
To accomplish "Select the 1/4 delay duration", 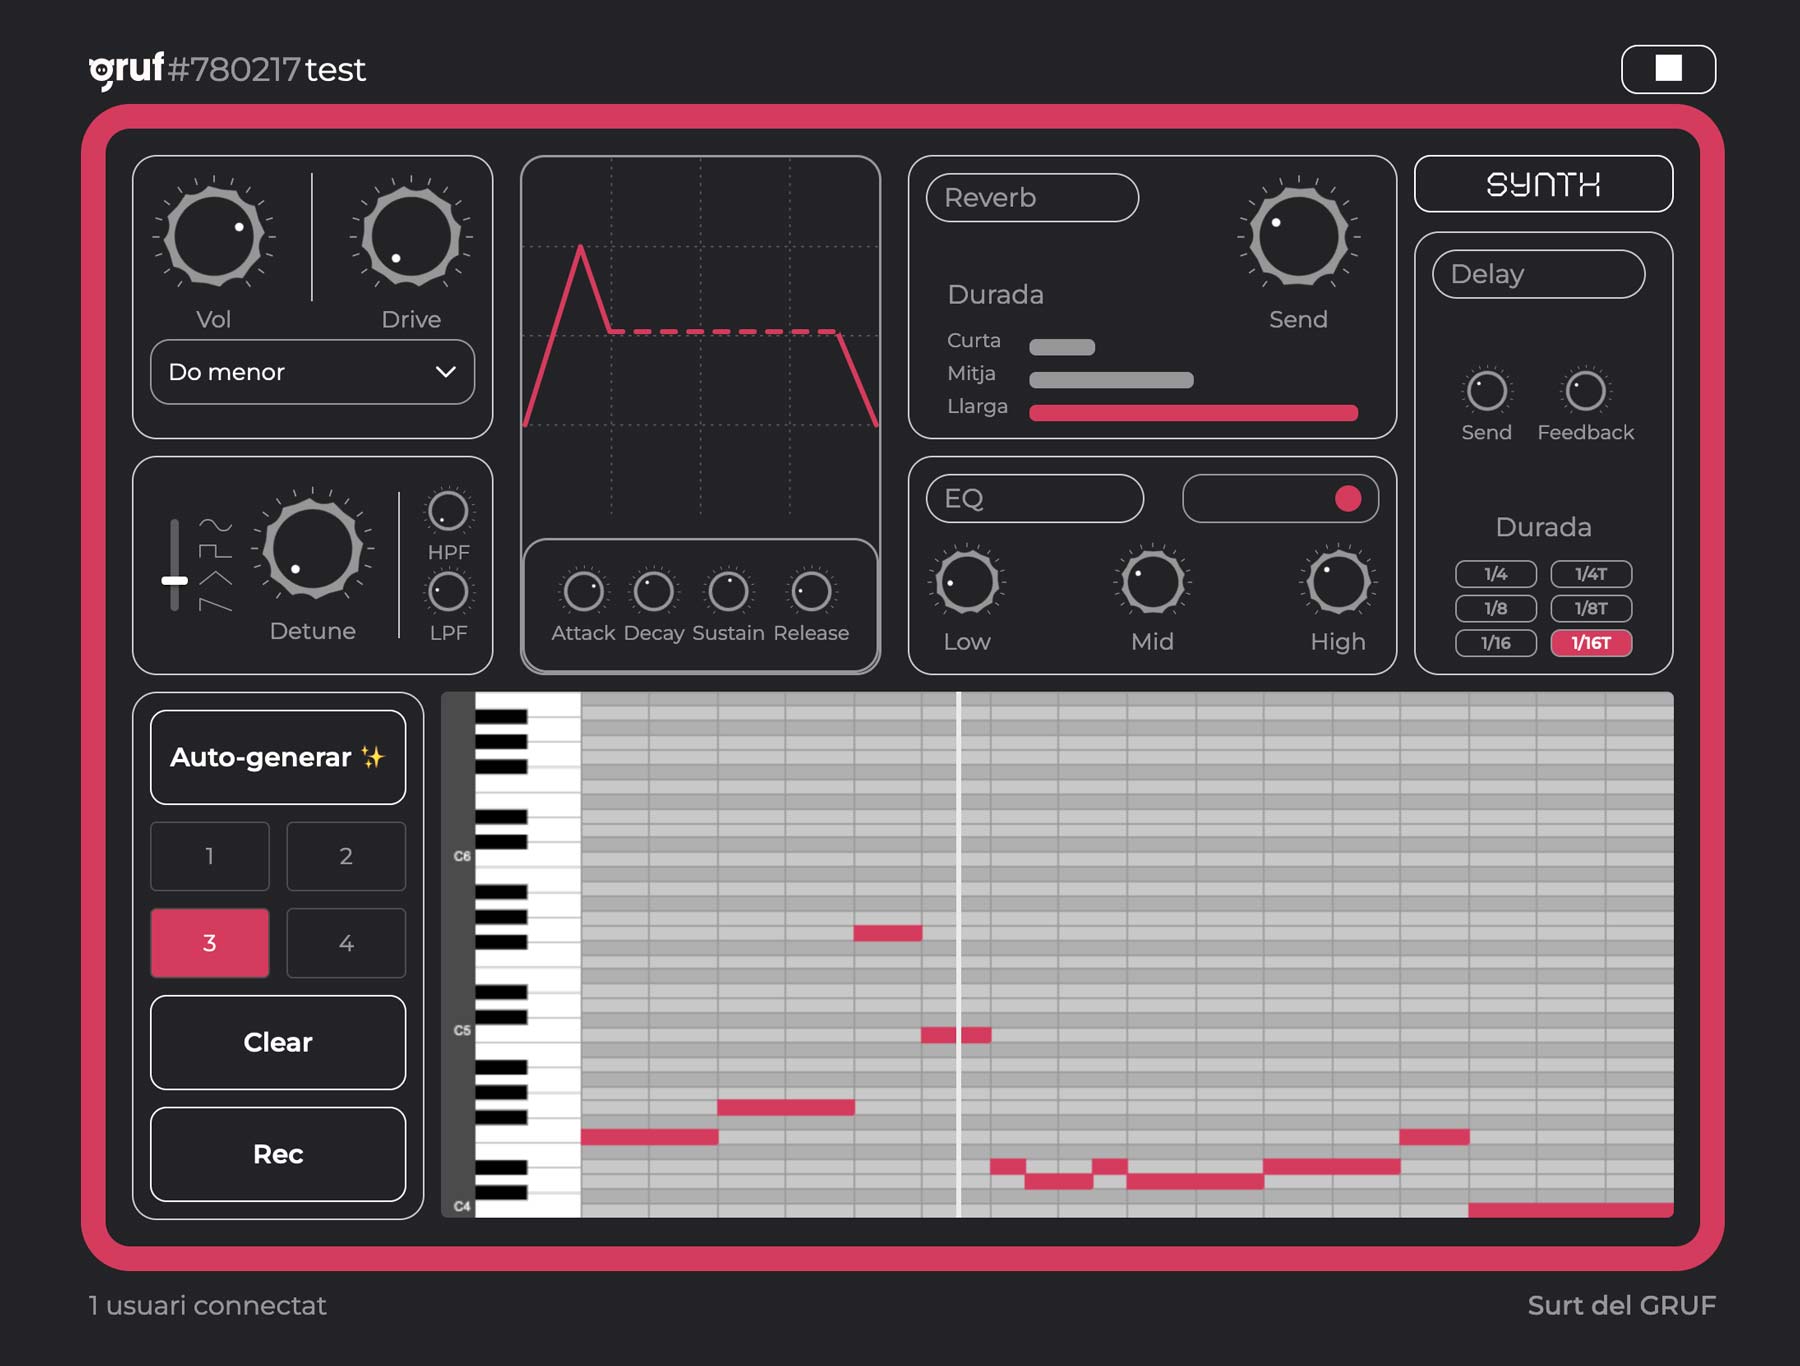I will pos(1495,574).
